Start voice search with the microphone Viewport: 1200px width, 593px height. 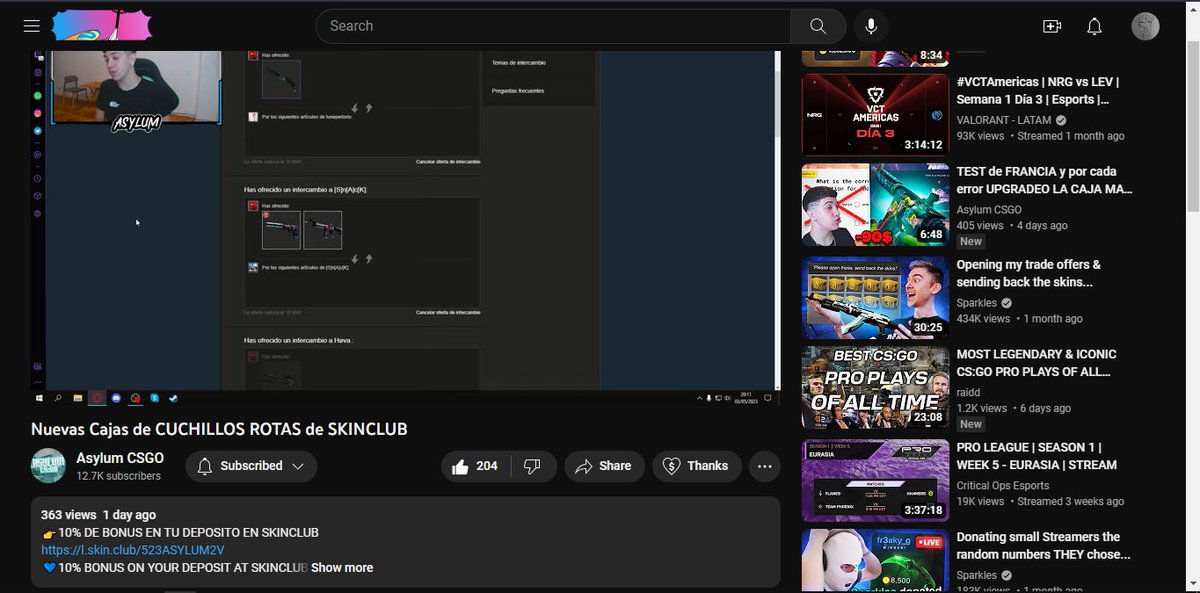[x=871, y=26]
